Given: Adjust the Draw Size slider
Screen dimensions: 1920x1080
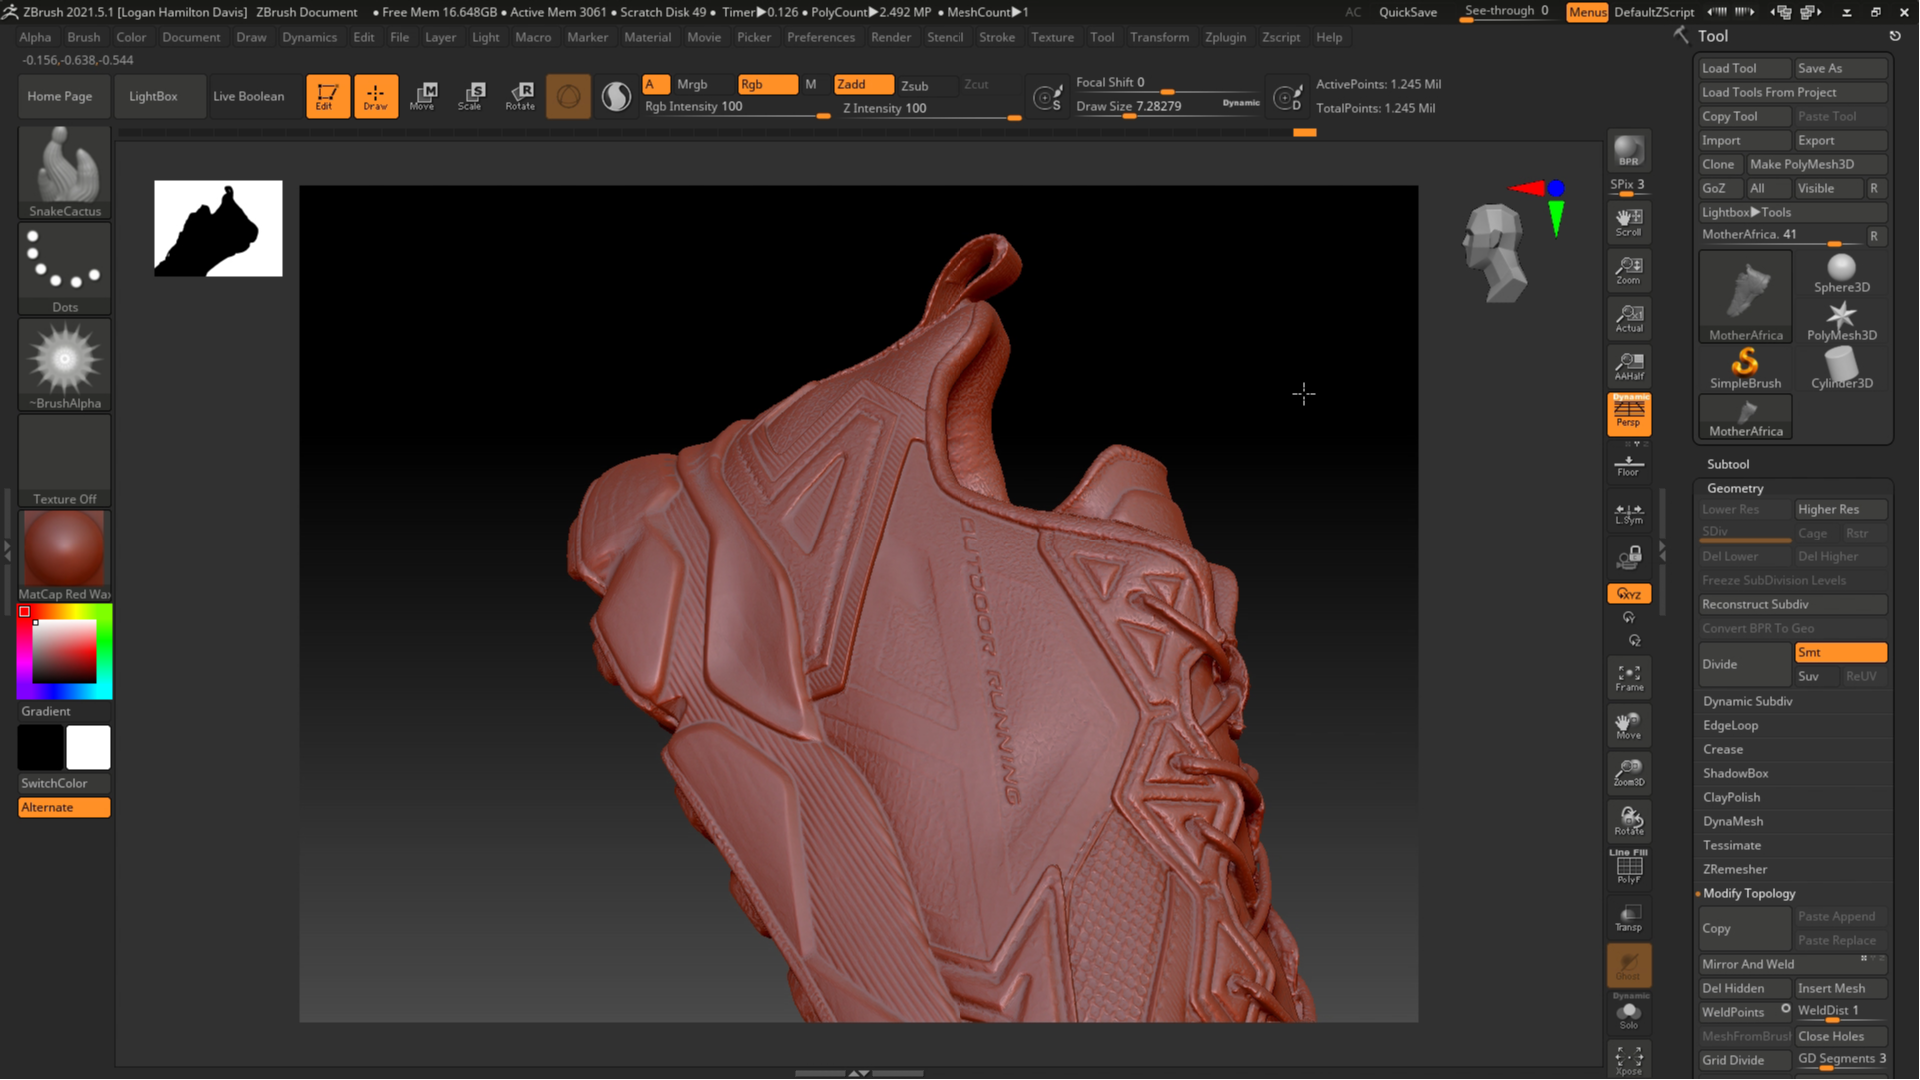Looking at the screenshot, I should click(1168, 107).
